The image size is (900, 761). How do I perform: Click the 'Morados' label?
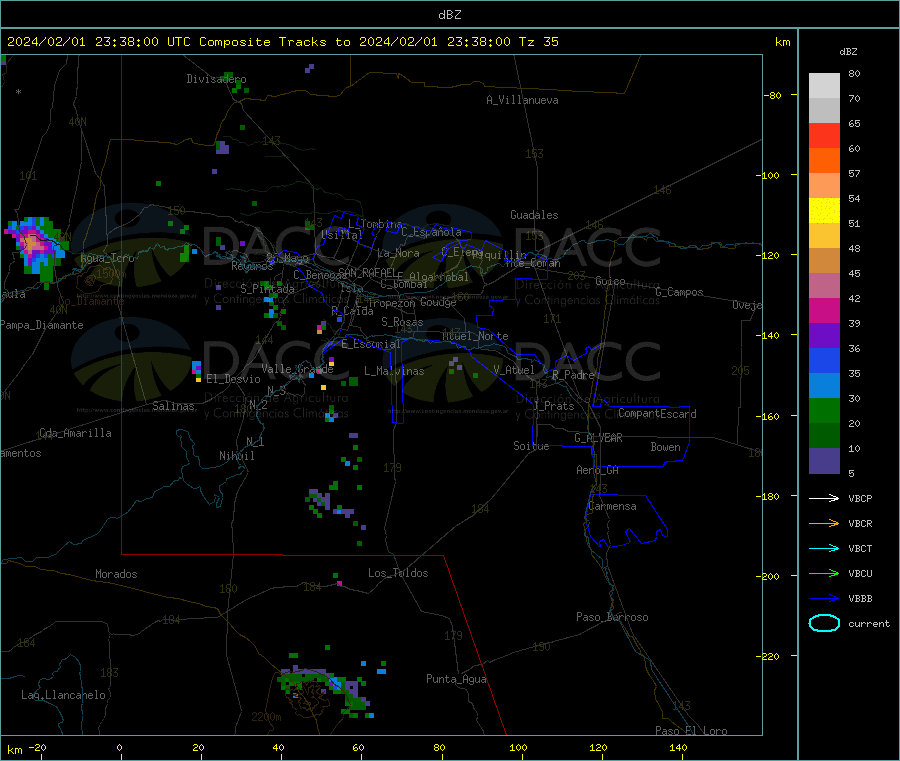point(116,574)
